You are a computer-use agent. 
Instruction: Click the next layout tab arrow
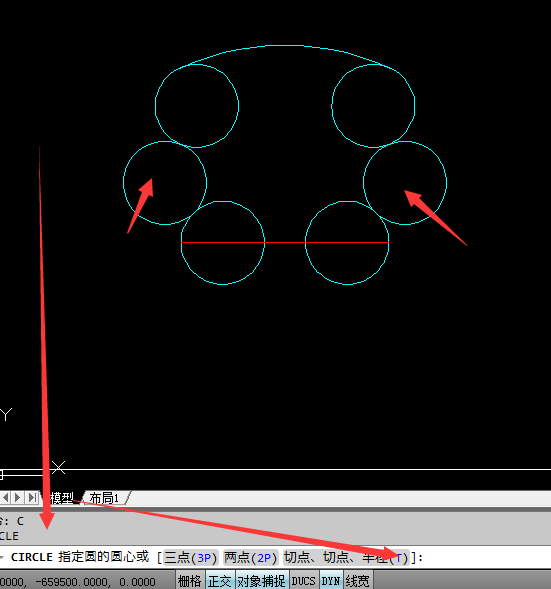click(17, 498)
